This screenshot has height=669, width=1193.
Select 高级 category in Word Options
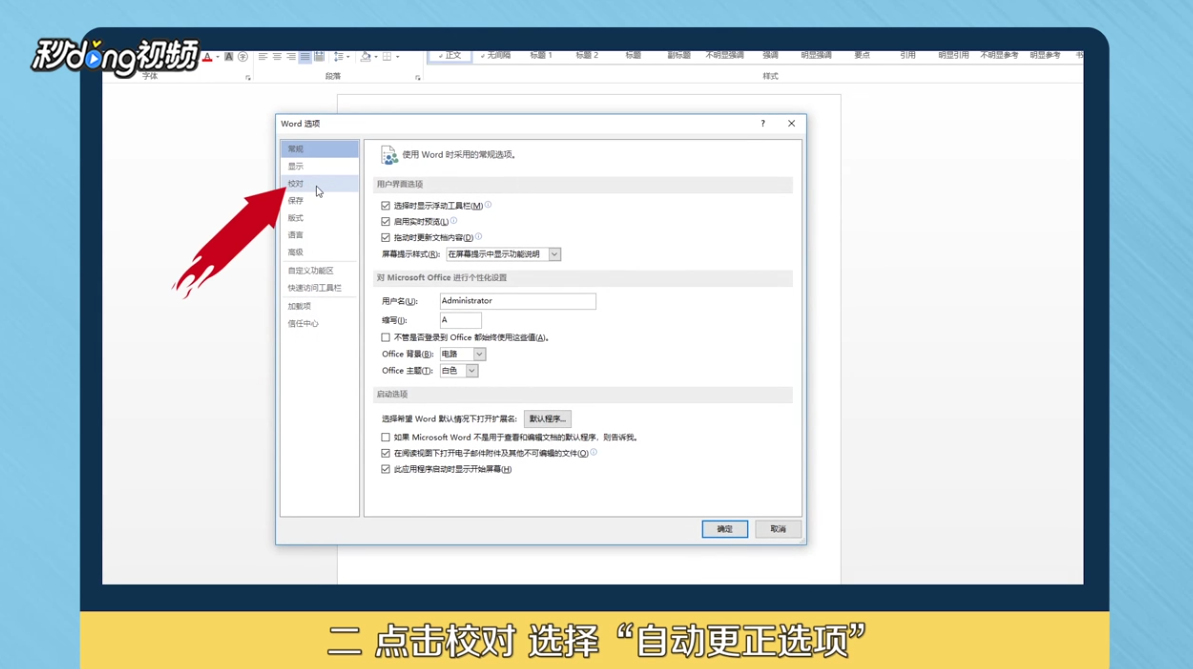pyautogui.click(x=320, y=252)
